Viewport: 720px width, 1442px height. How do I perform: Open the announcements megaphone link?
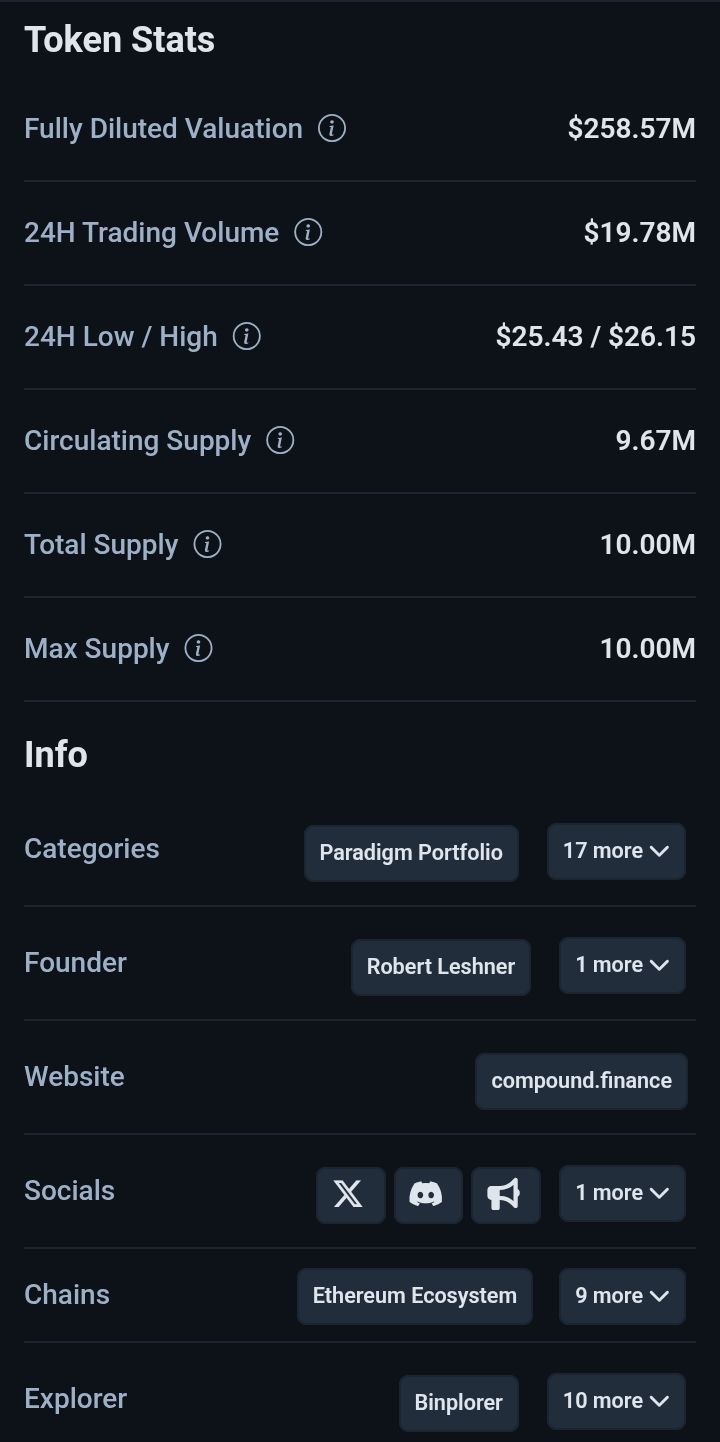coord(505,1194)
